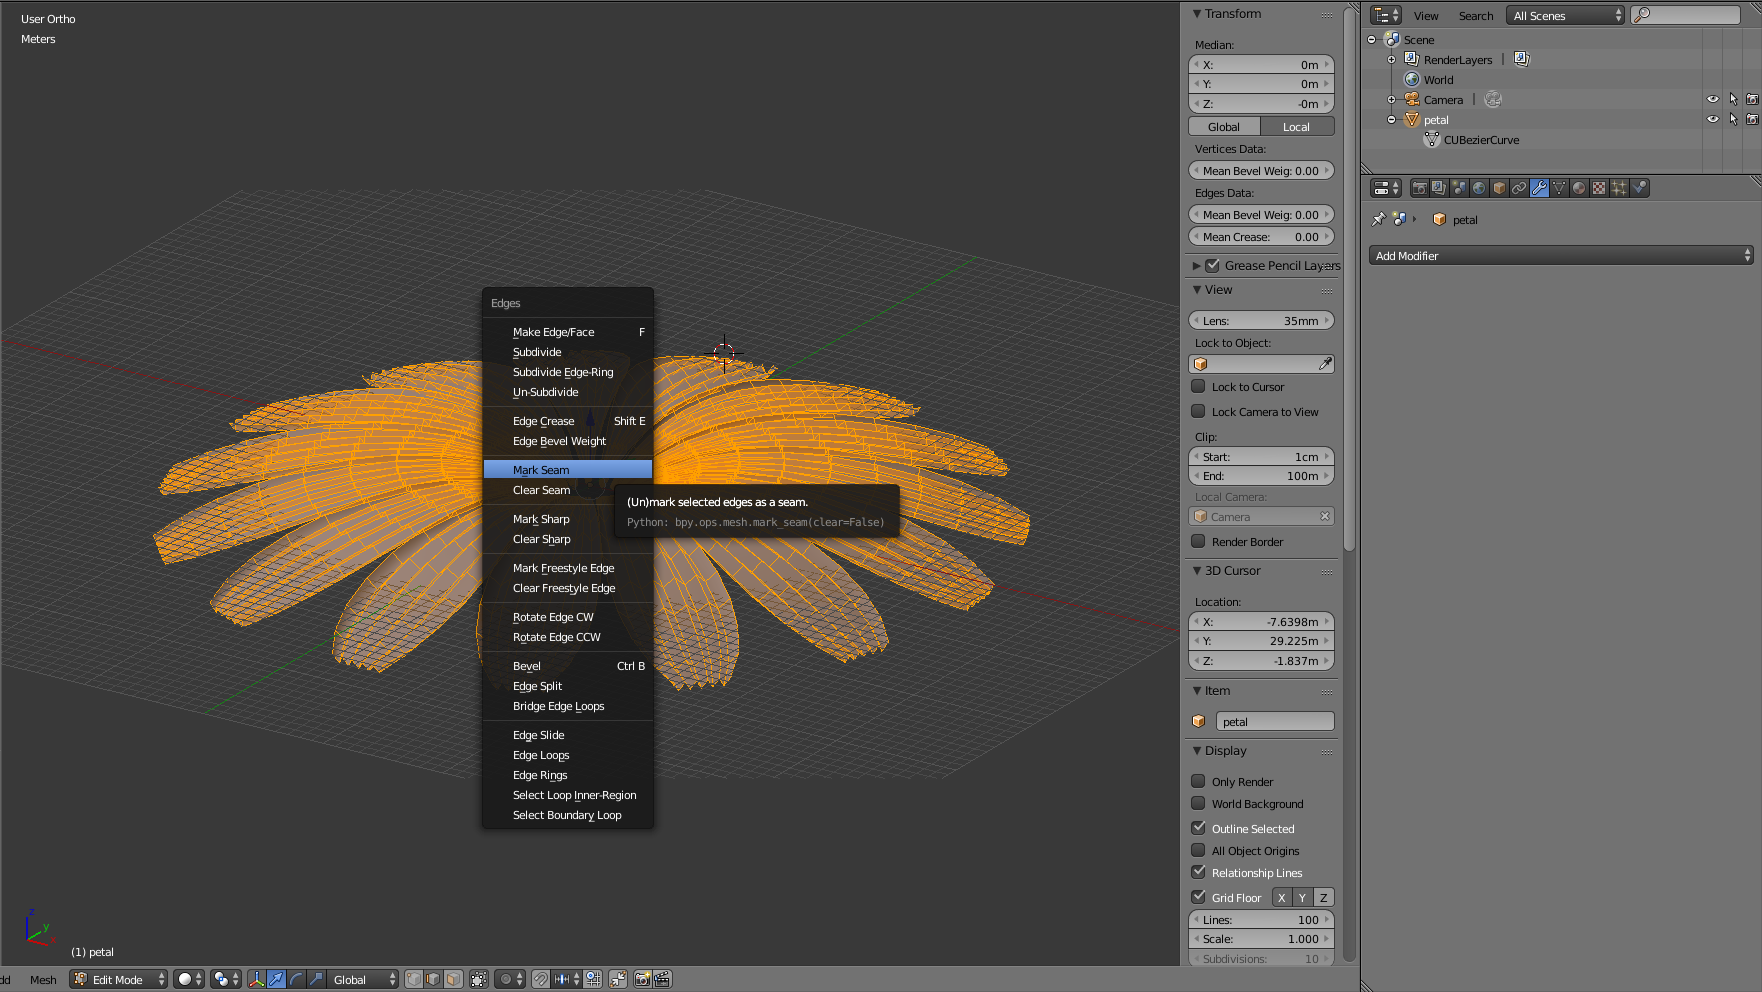Switch to edge select mode icon
1762x992 pixels.
tap(433, 979)
